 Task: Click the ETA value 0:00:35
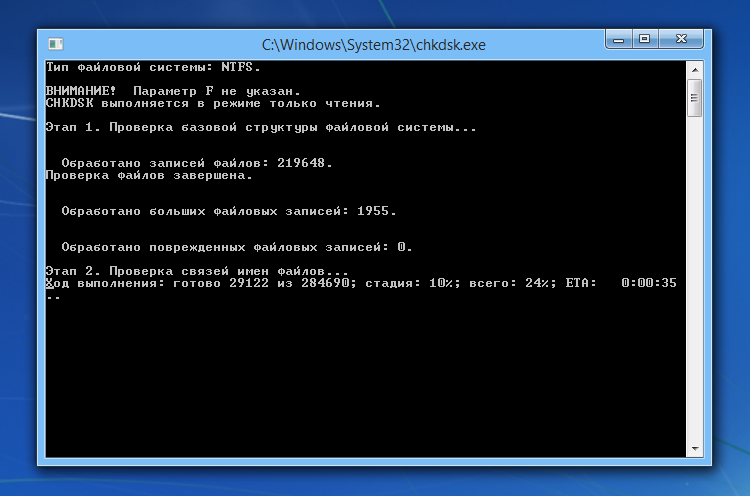[649, 283]
